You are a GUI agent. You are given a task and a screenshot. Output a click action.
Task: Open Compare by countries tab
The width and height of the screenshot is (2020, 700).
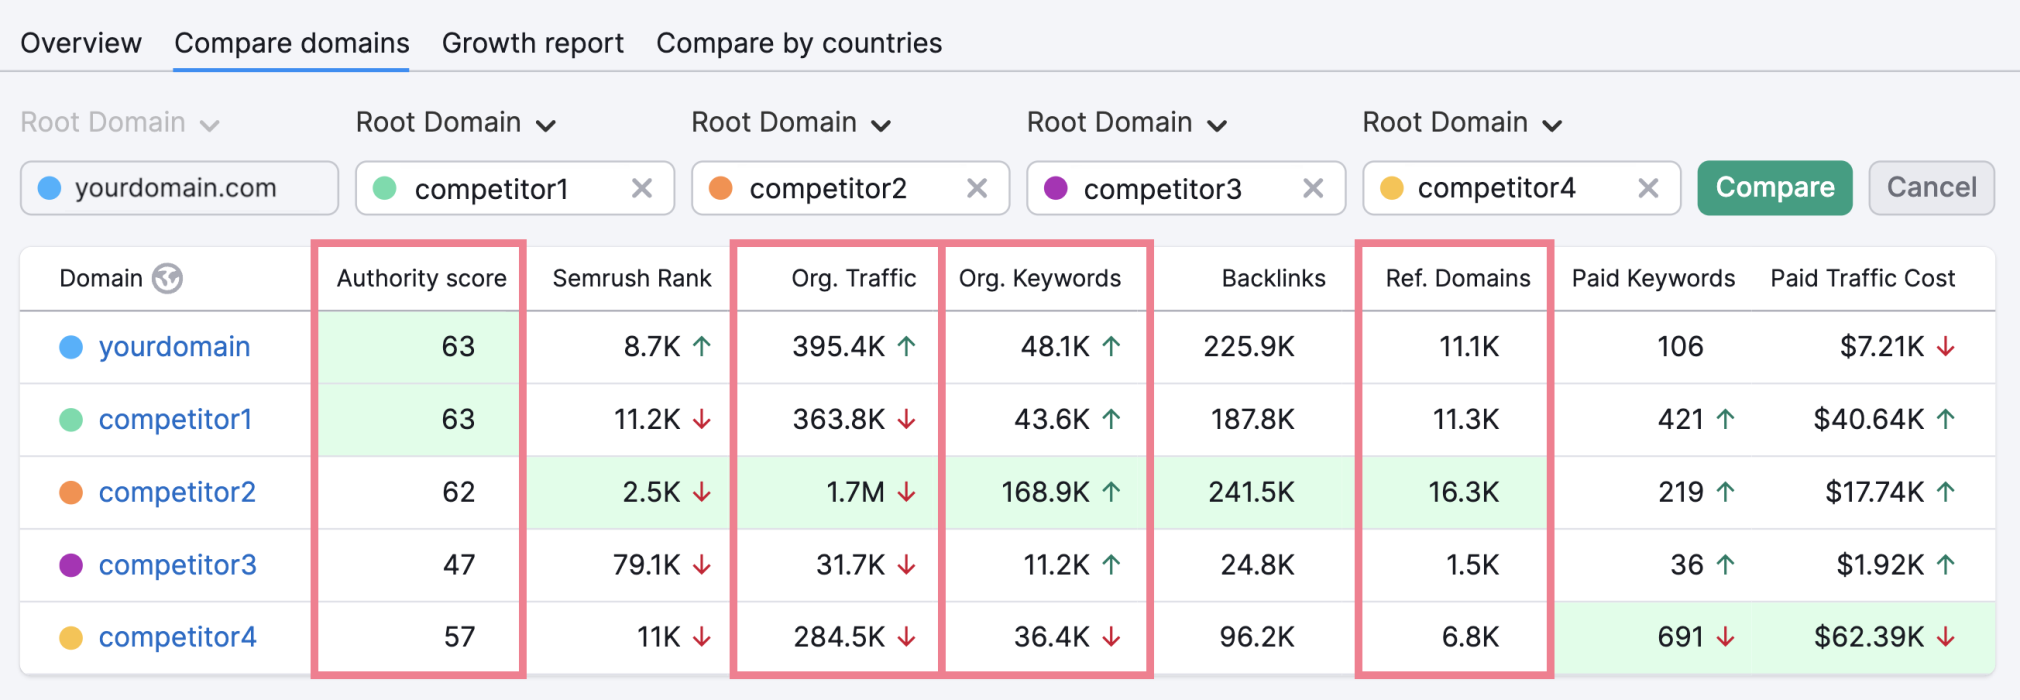799,43
